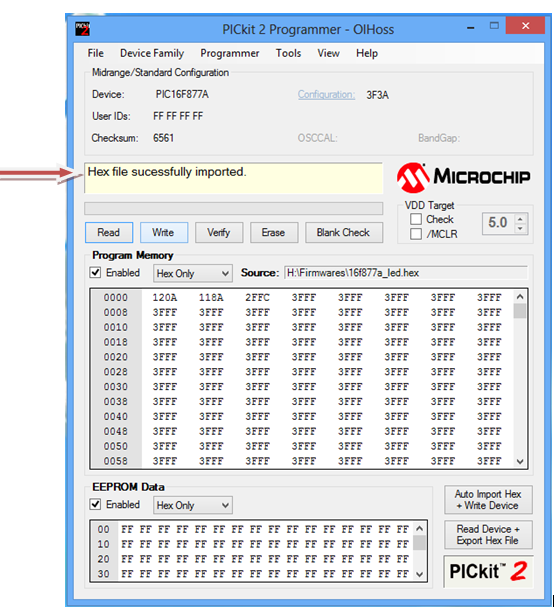Open the Programmer menu
This screenshot has width=554, height=608.
click(x=230, y=53)
